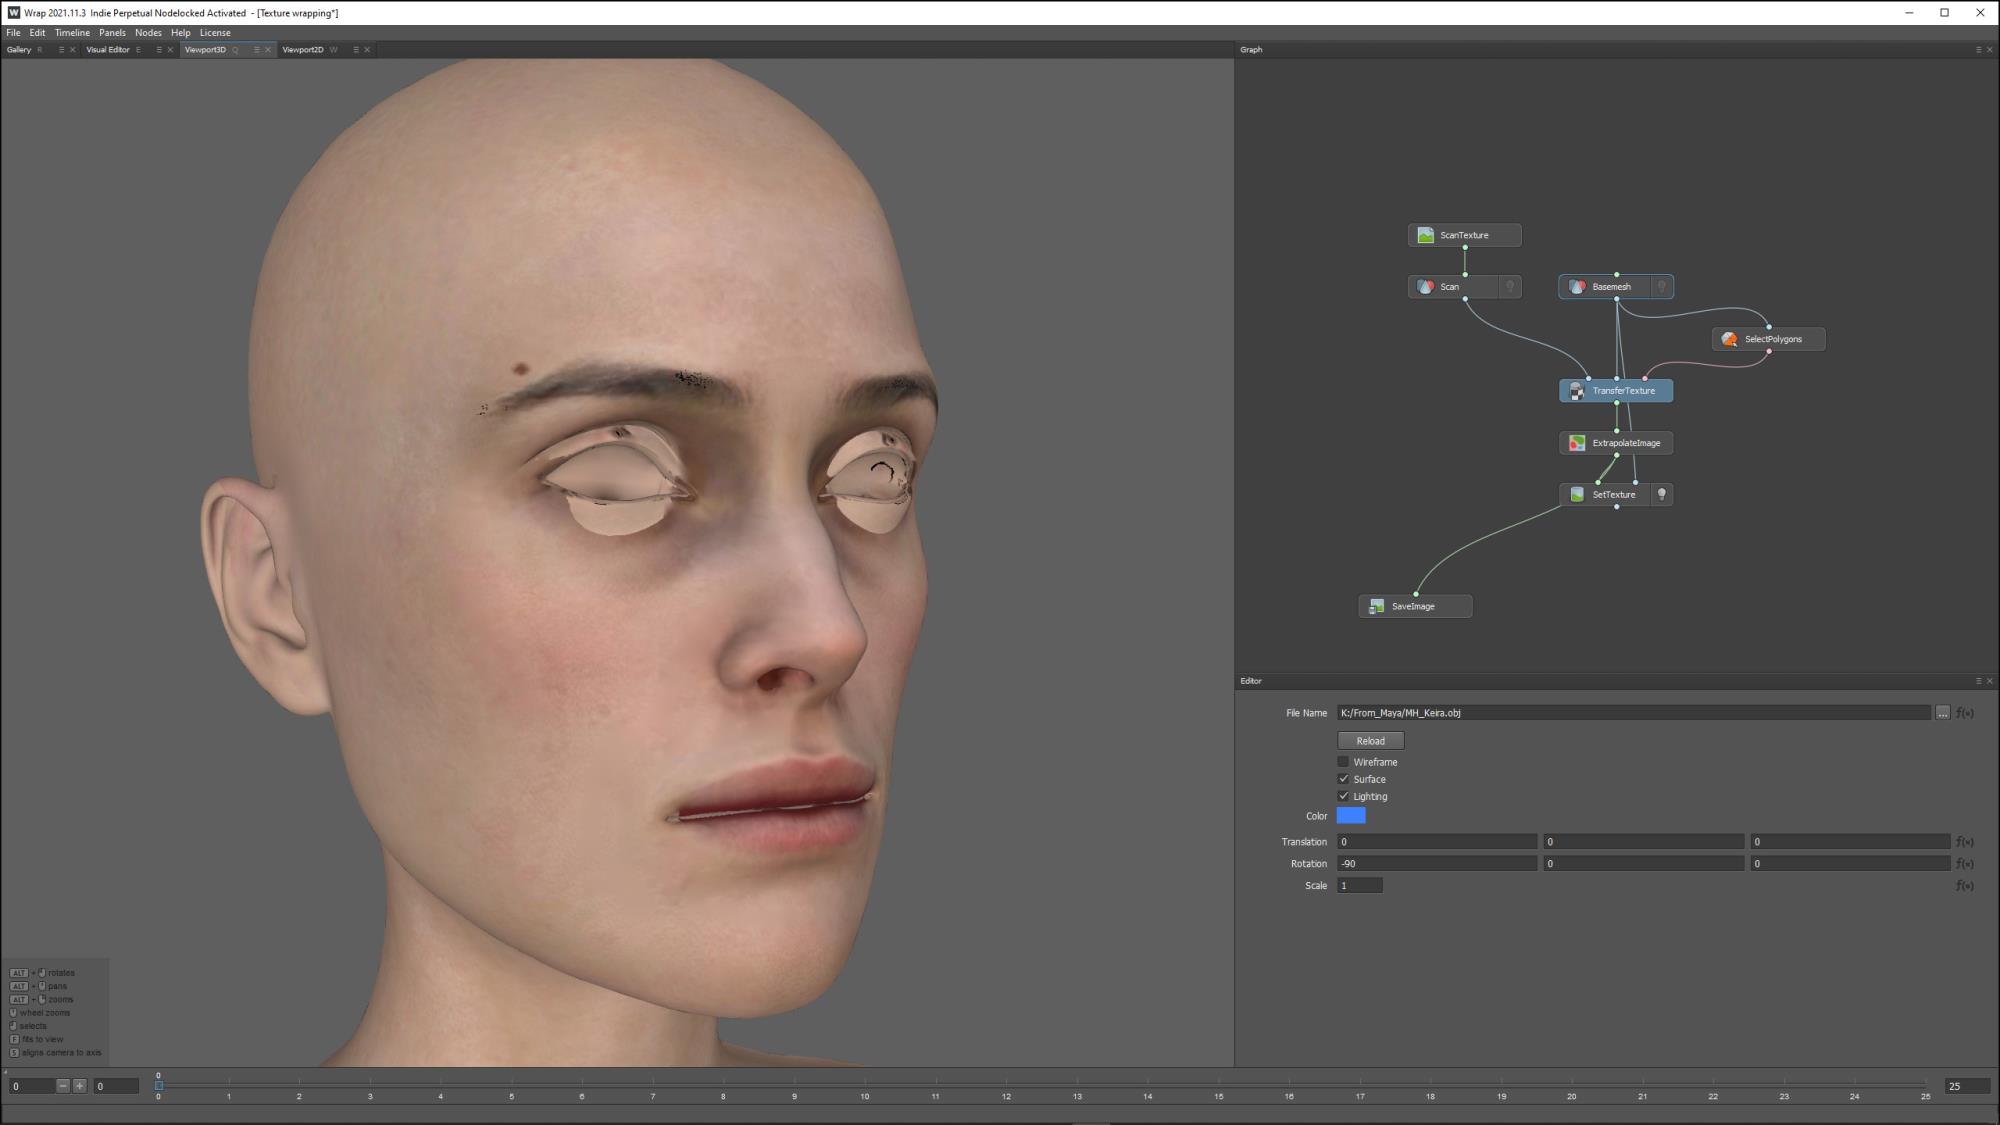Toggle the SetTexture node visibility bulb
Screen dimensions: 2000x1125
[x=1662, y=495]
